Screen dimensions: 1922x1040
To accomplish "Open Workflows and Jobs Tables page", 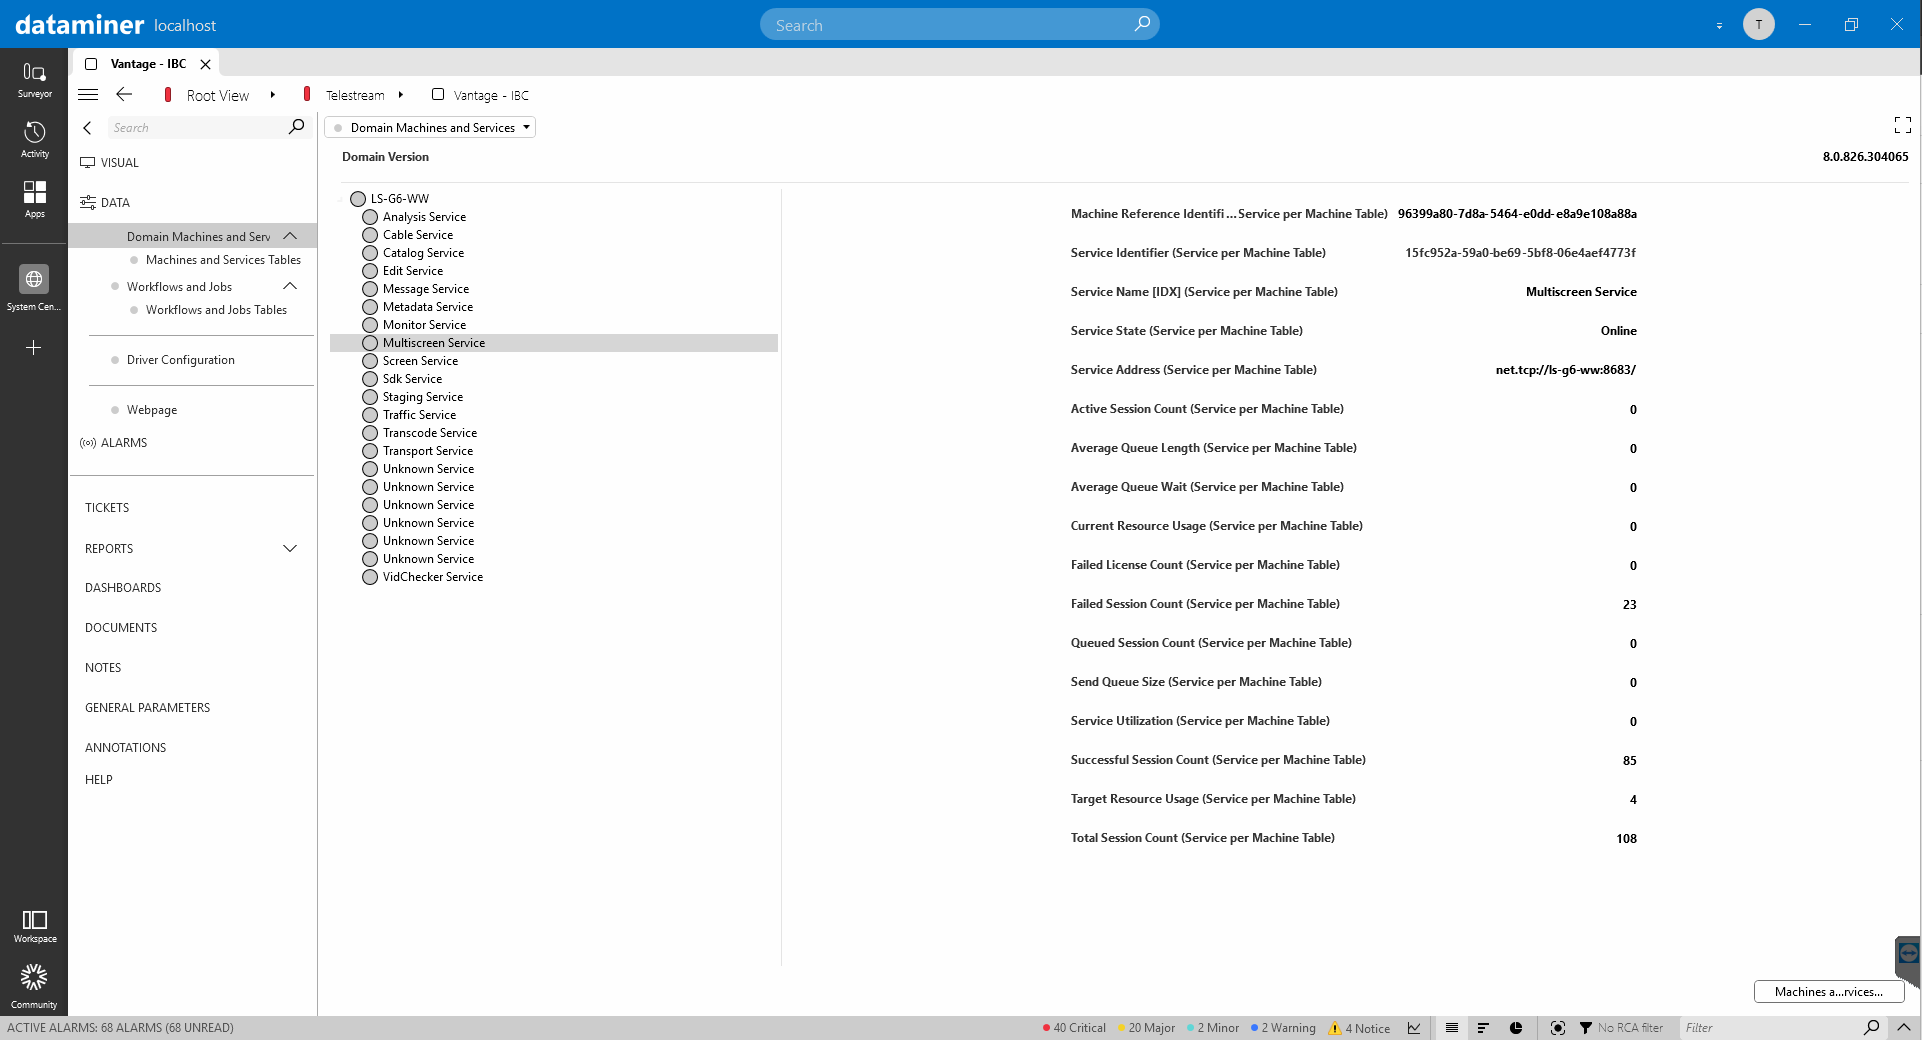I will (x=216, y=310).
